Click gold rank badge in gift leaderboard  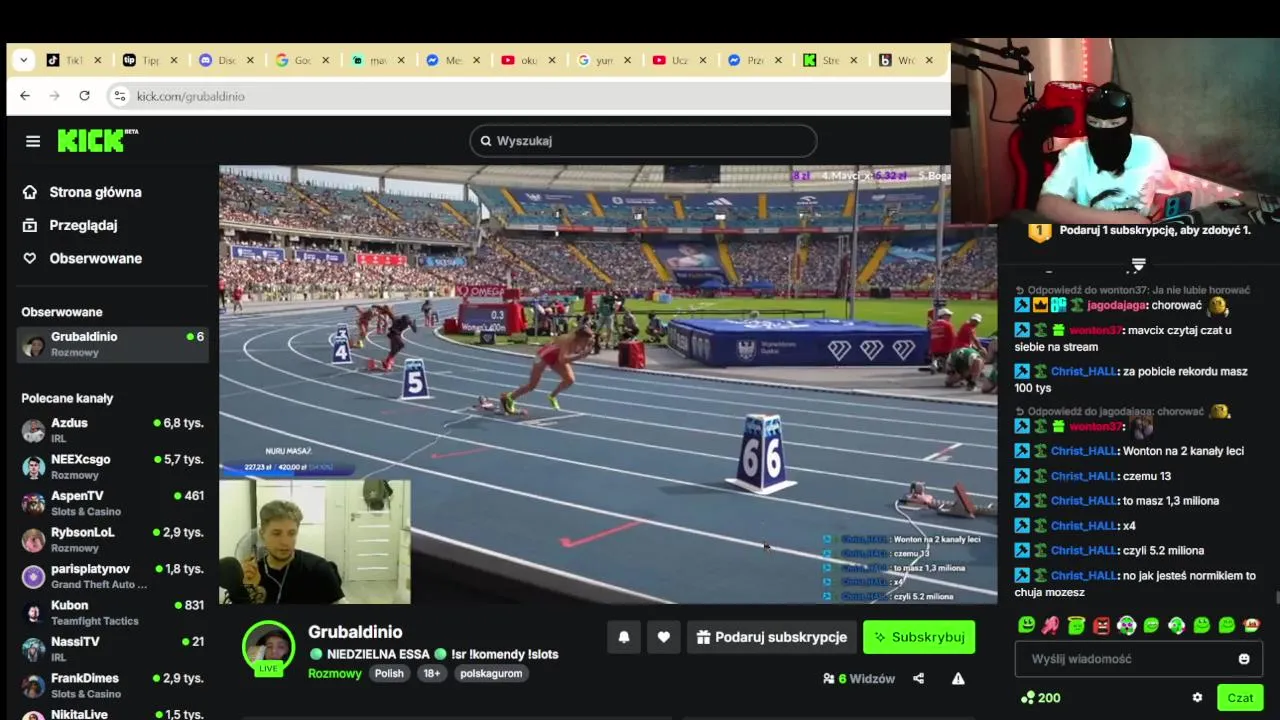tap(1040, 232)
